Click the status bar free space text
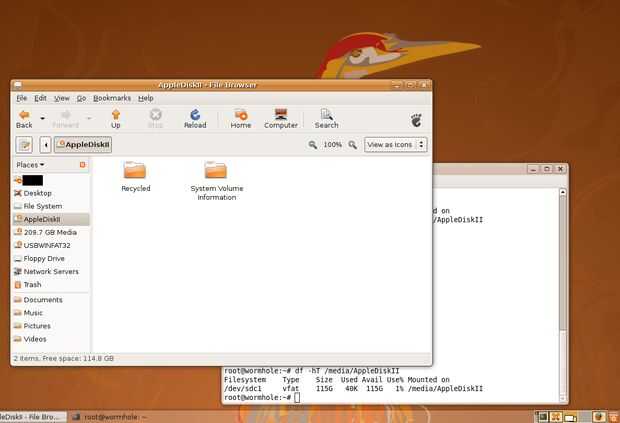 64,359
